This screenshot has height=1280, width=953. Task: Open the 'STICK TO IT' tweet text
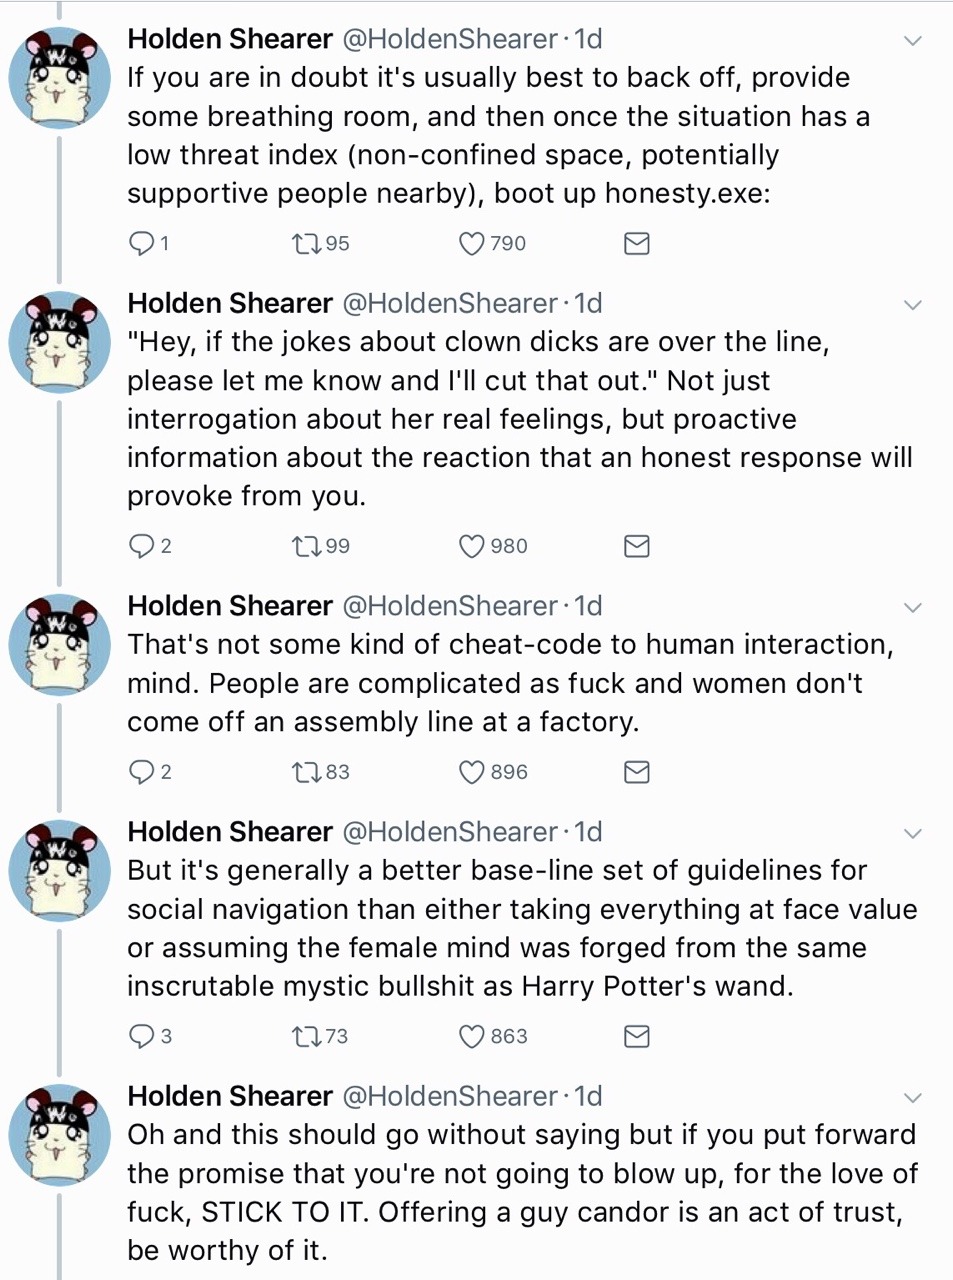pyautogui.click(x=520, y=1192)
